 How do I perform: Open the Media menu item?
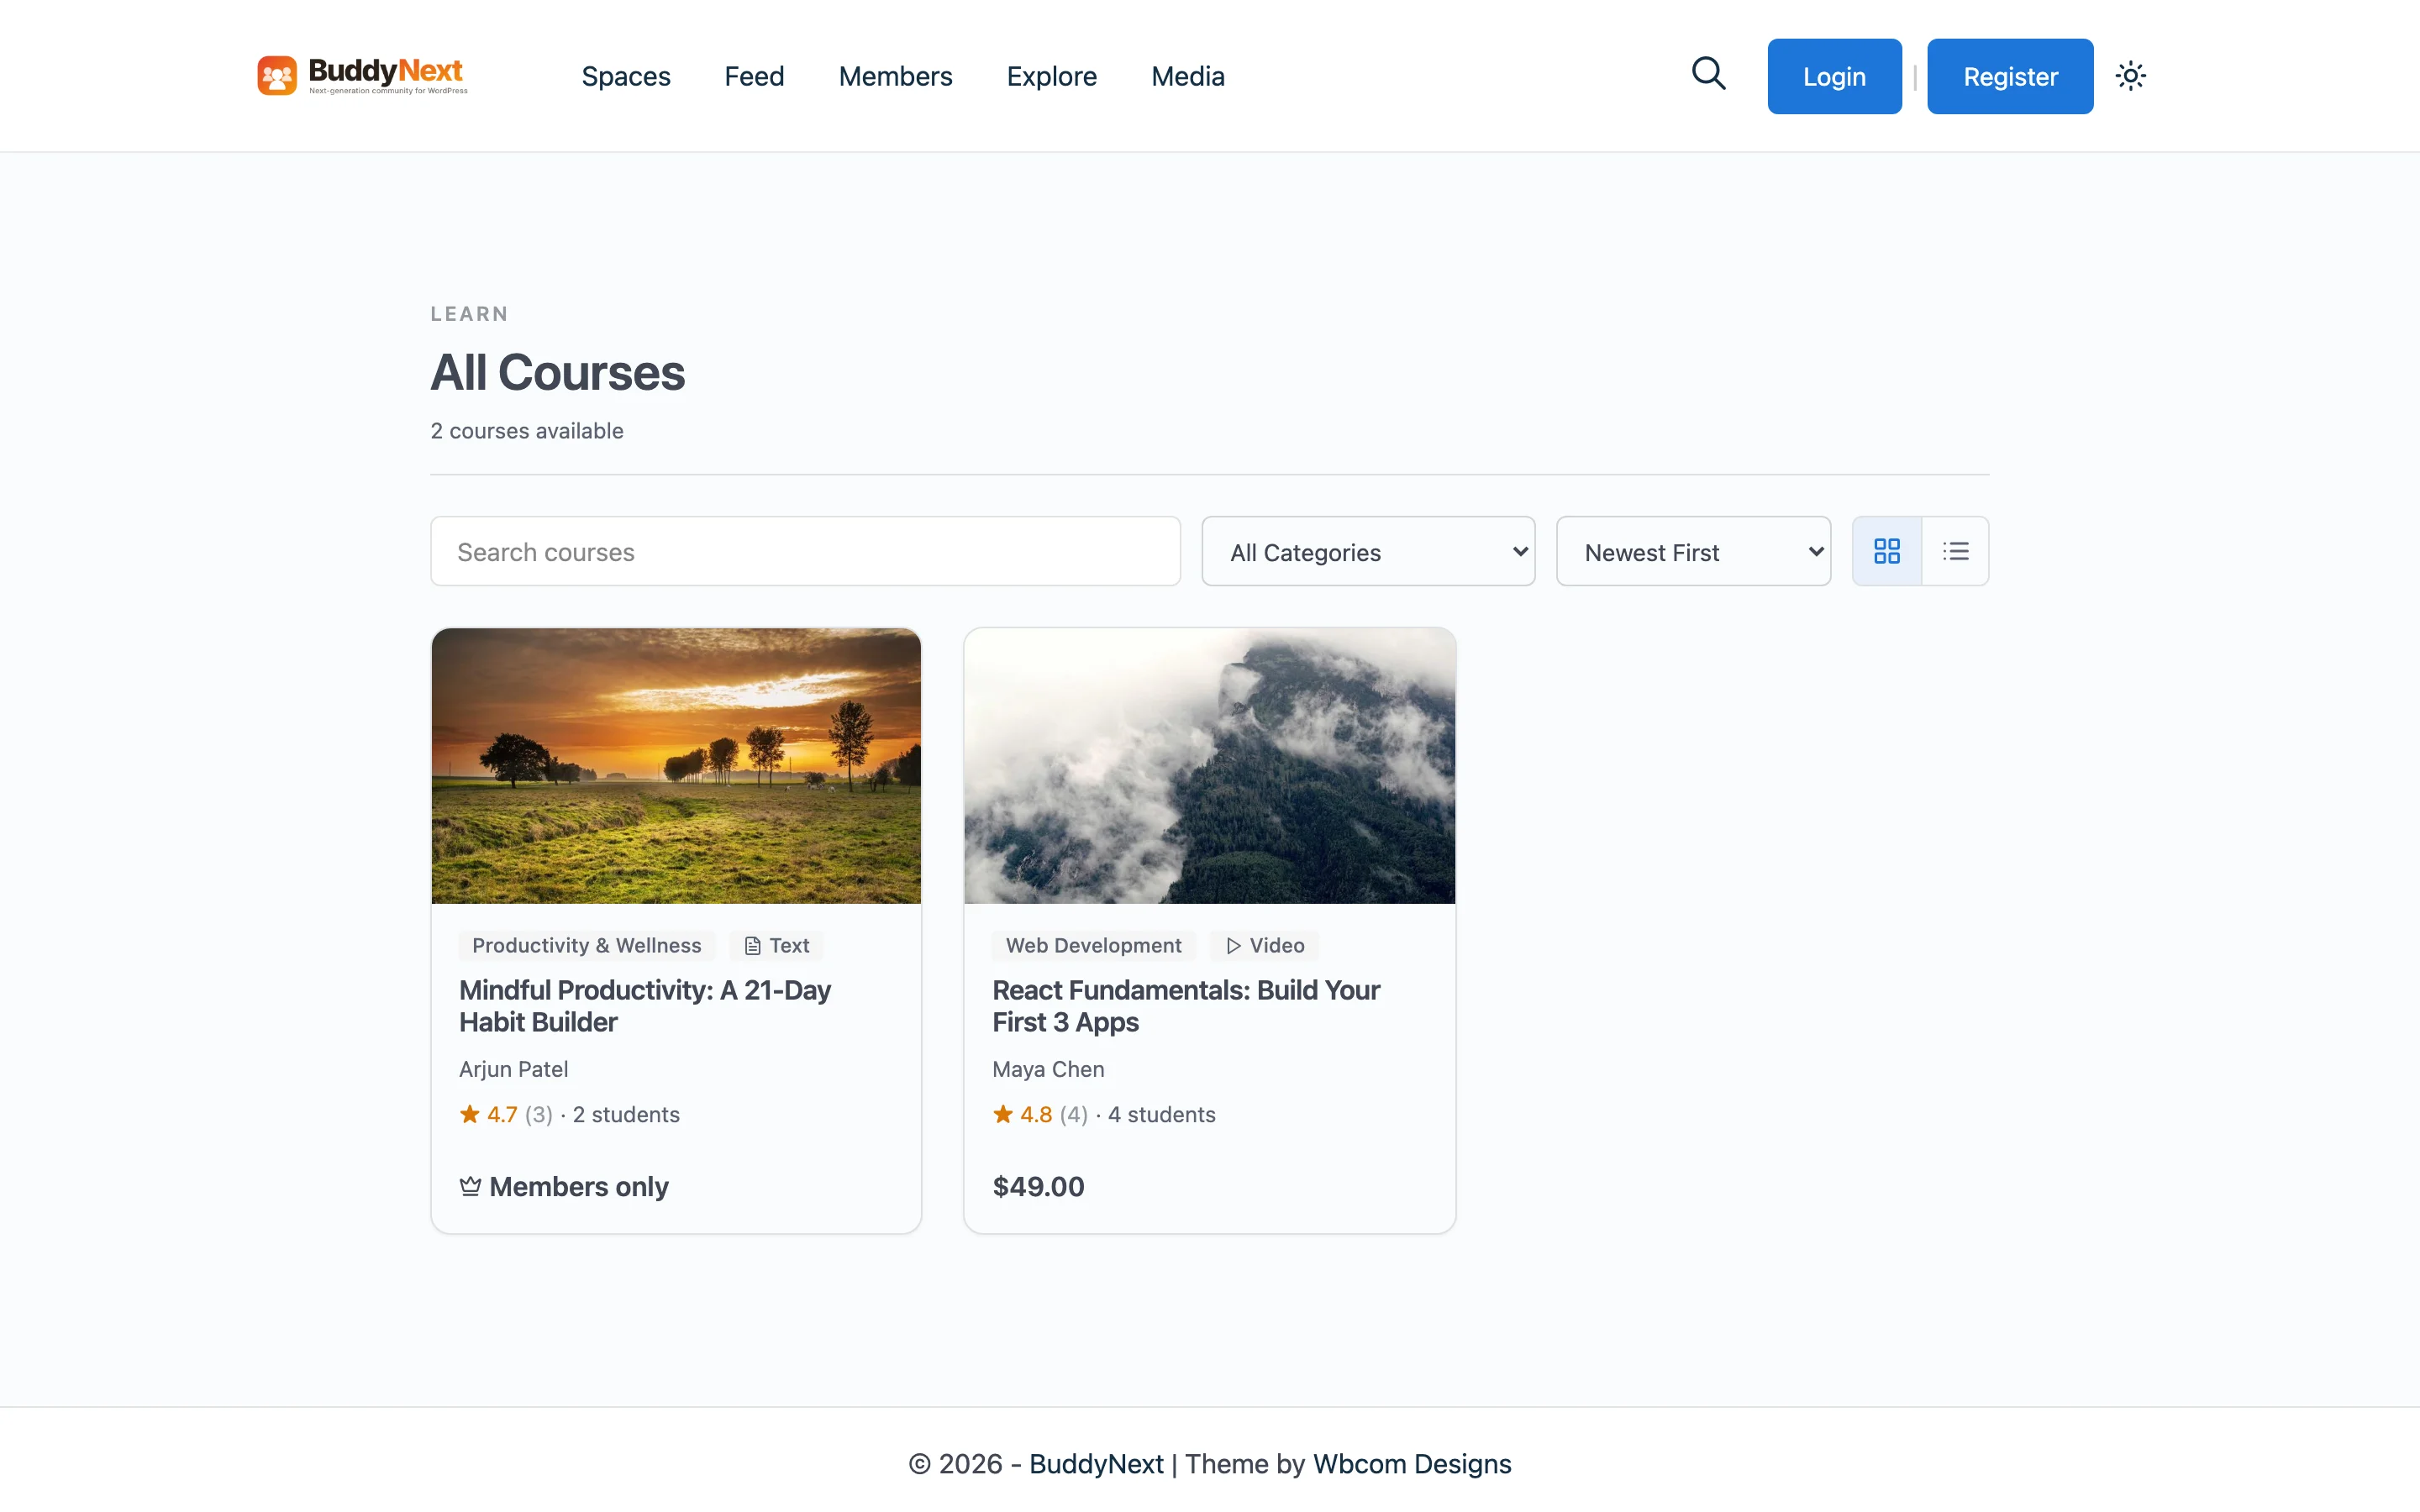(1187, 76)
